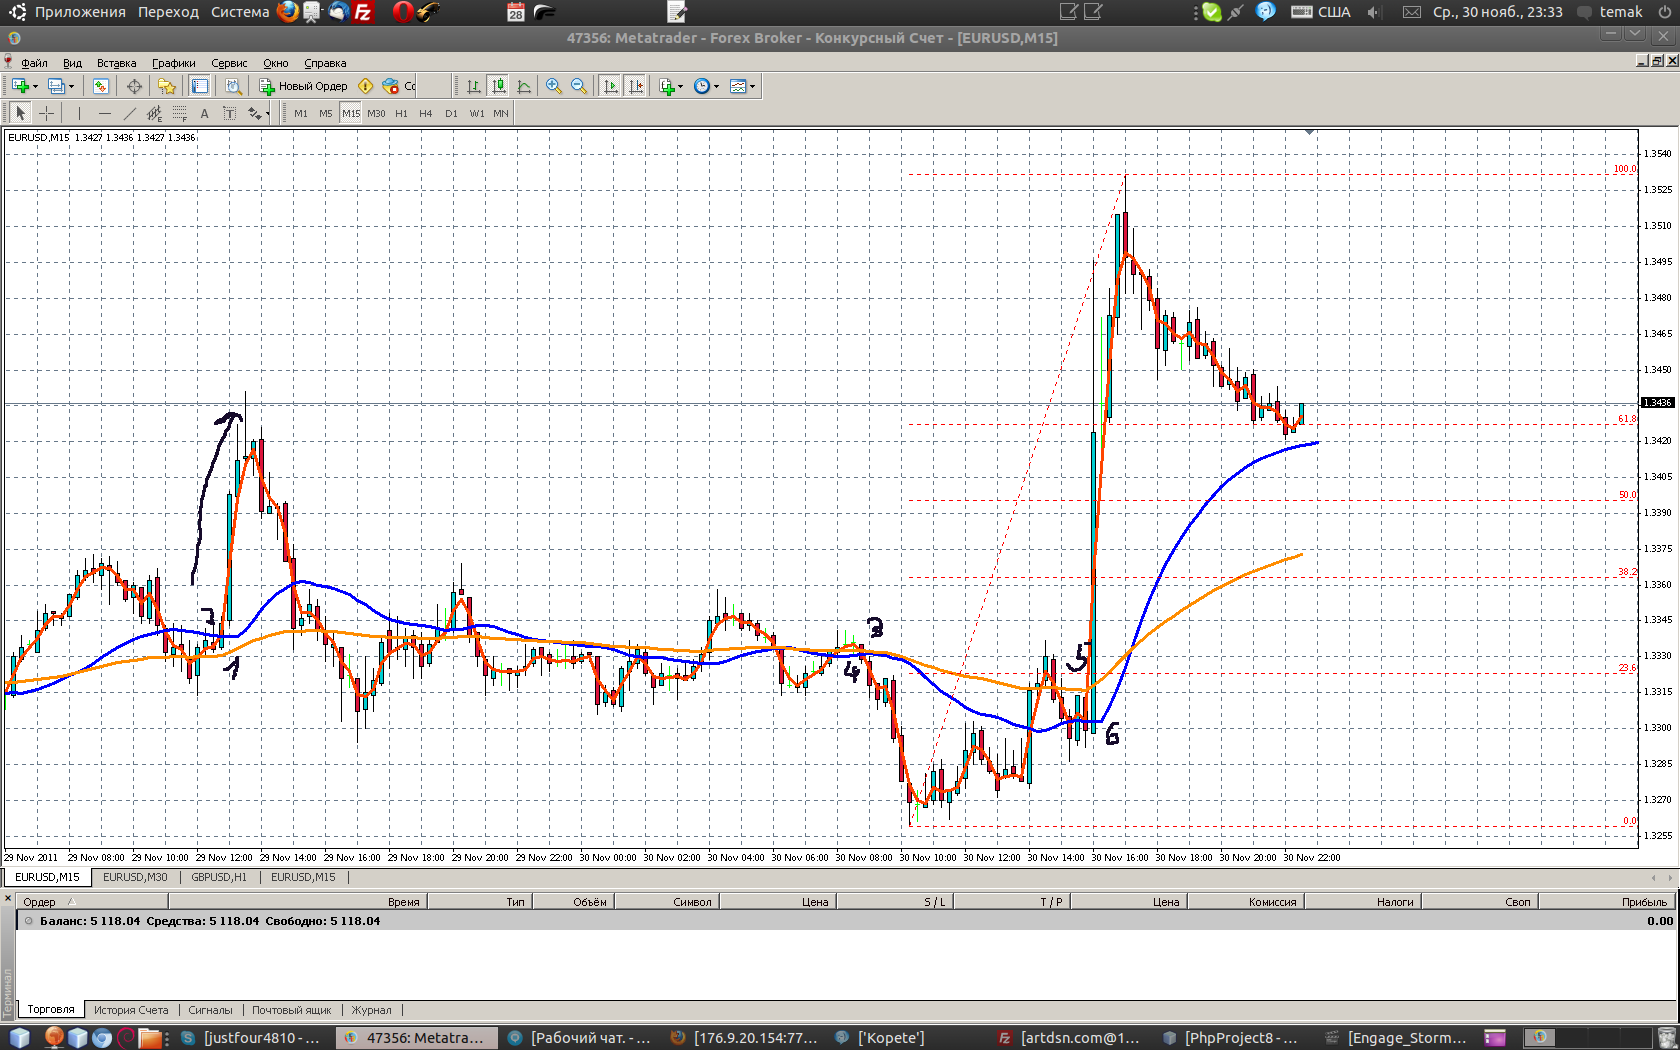1680x1050 pixels.
Task: Switch to line chart mode
Action: tap(524, 86)
